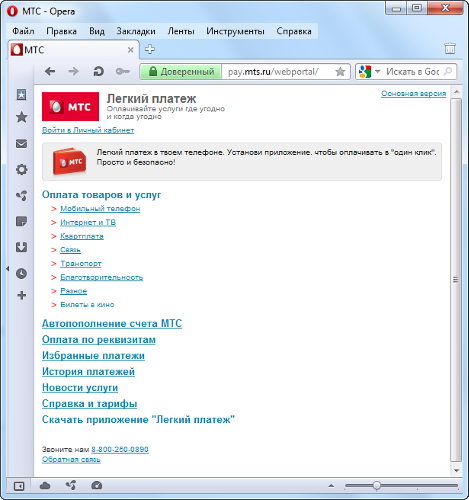Open the История платежей link
The width and height of the screenshot is (469, 500).
[x=88, y=371]
